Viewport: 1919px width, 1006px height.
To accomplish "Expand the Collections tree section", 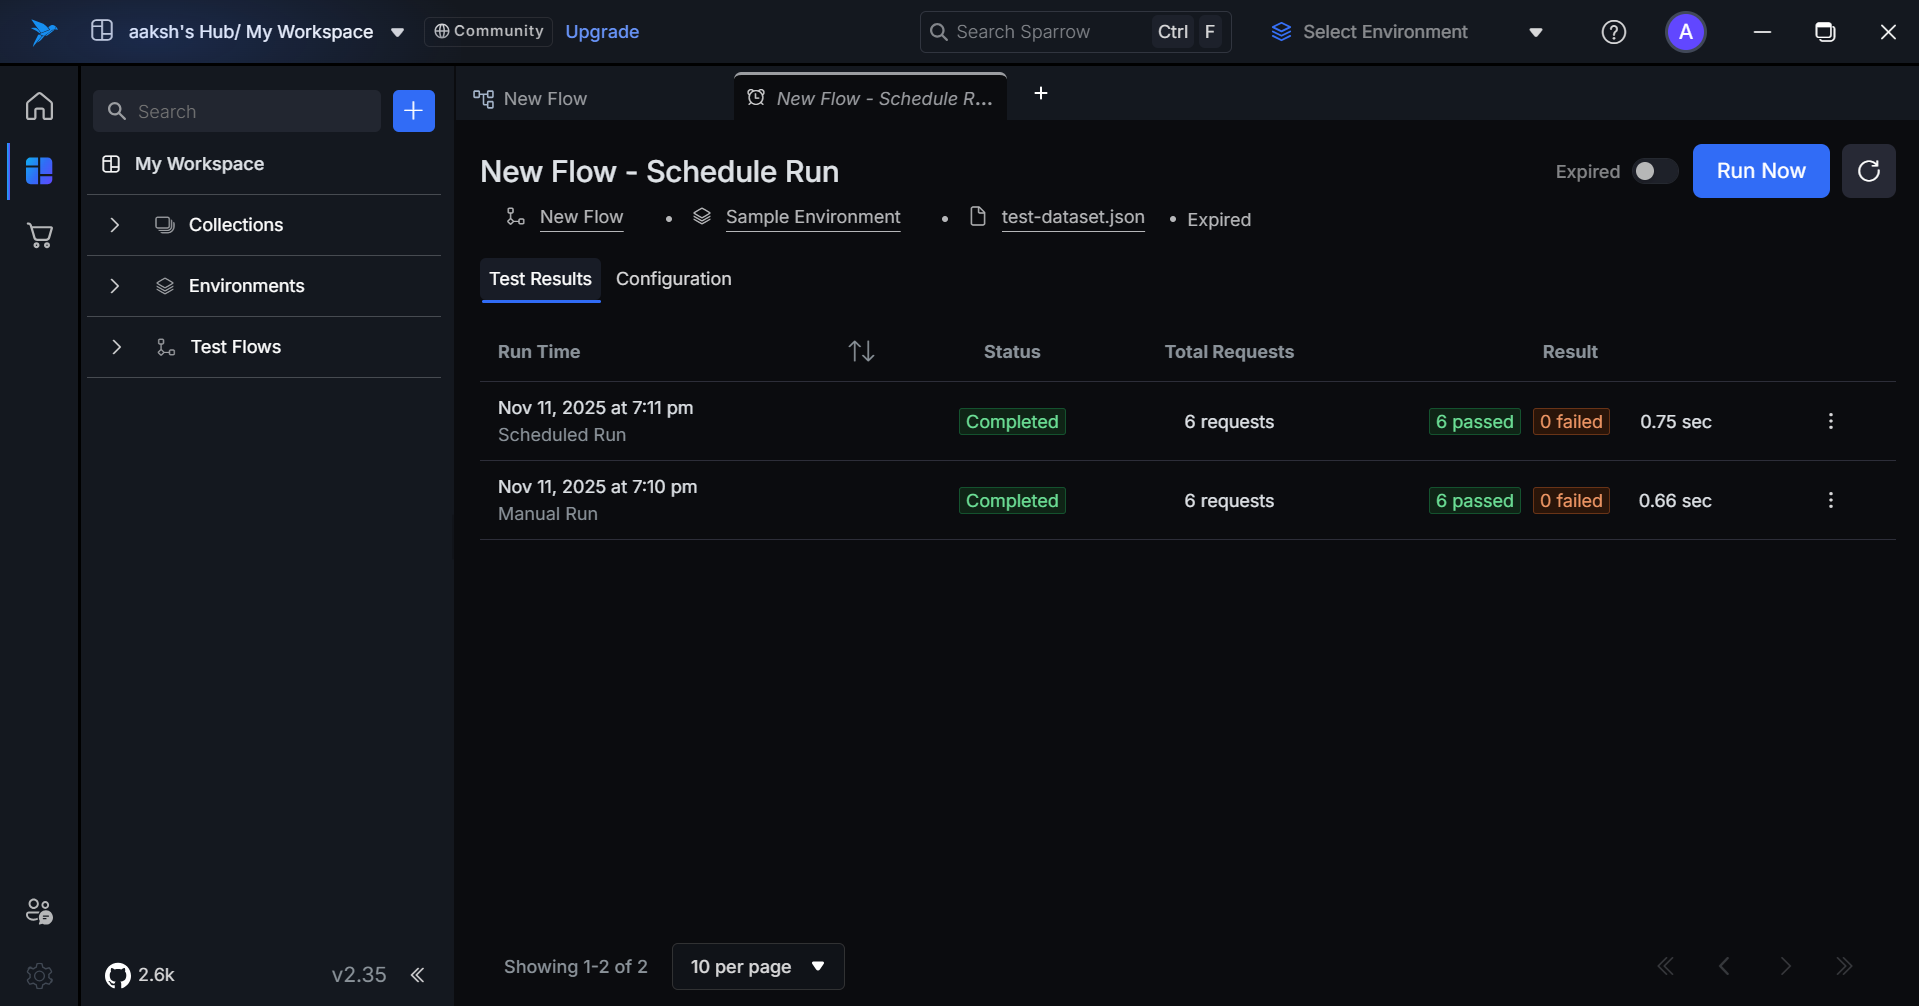I will point(115,225).
